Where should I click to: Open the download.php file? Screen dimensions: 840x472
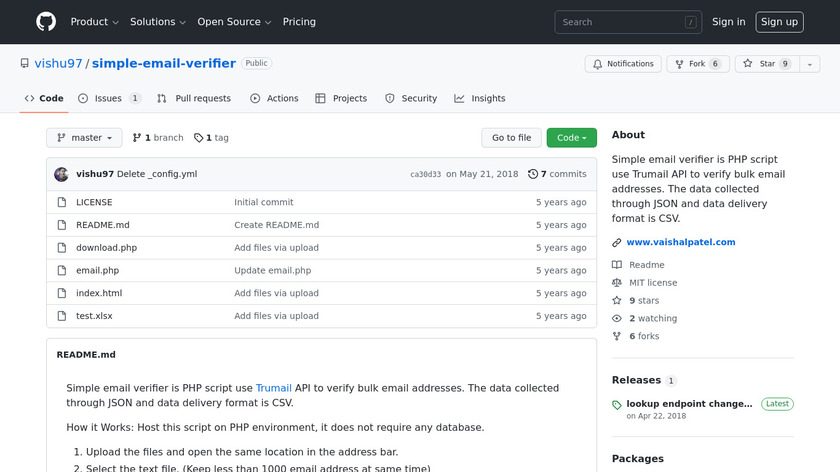tap(107, 248)
